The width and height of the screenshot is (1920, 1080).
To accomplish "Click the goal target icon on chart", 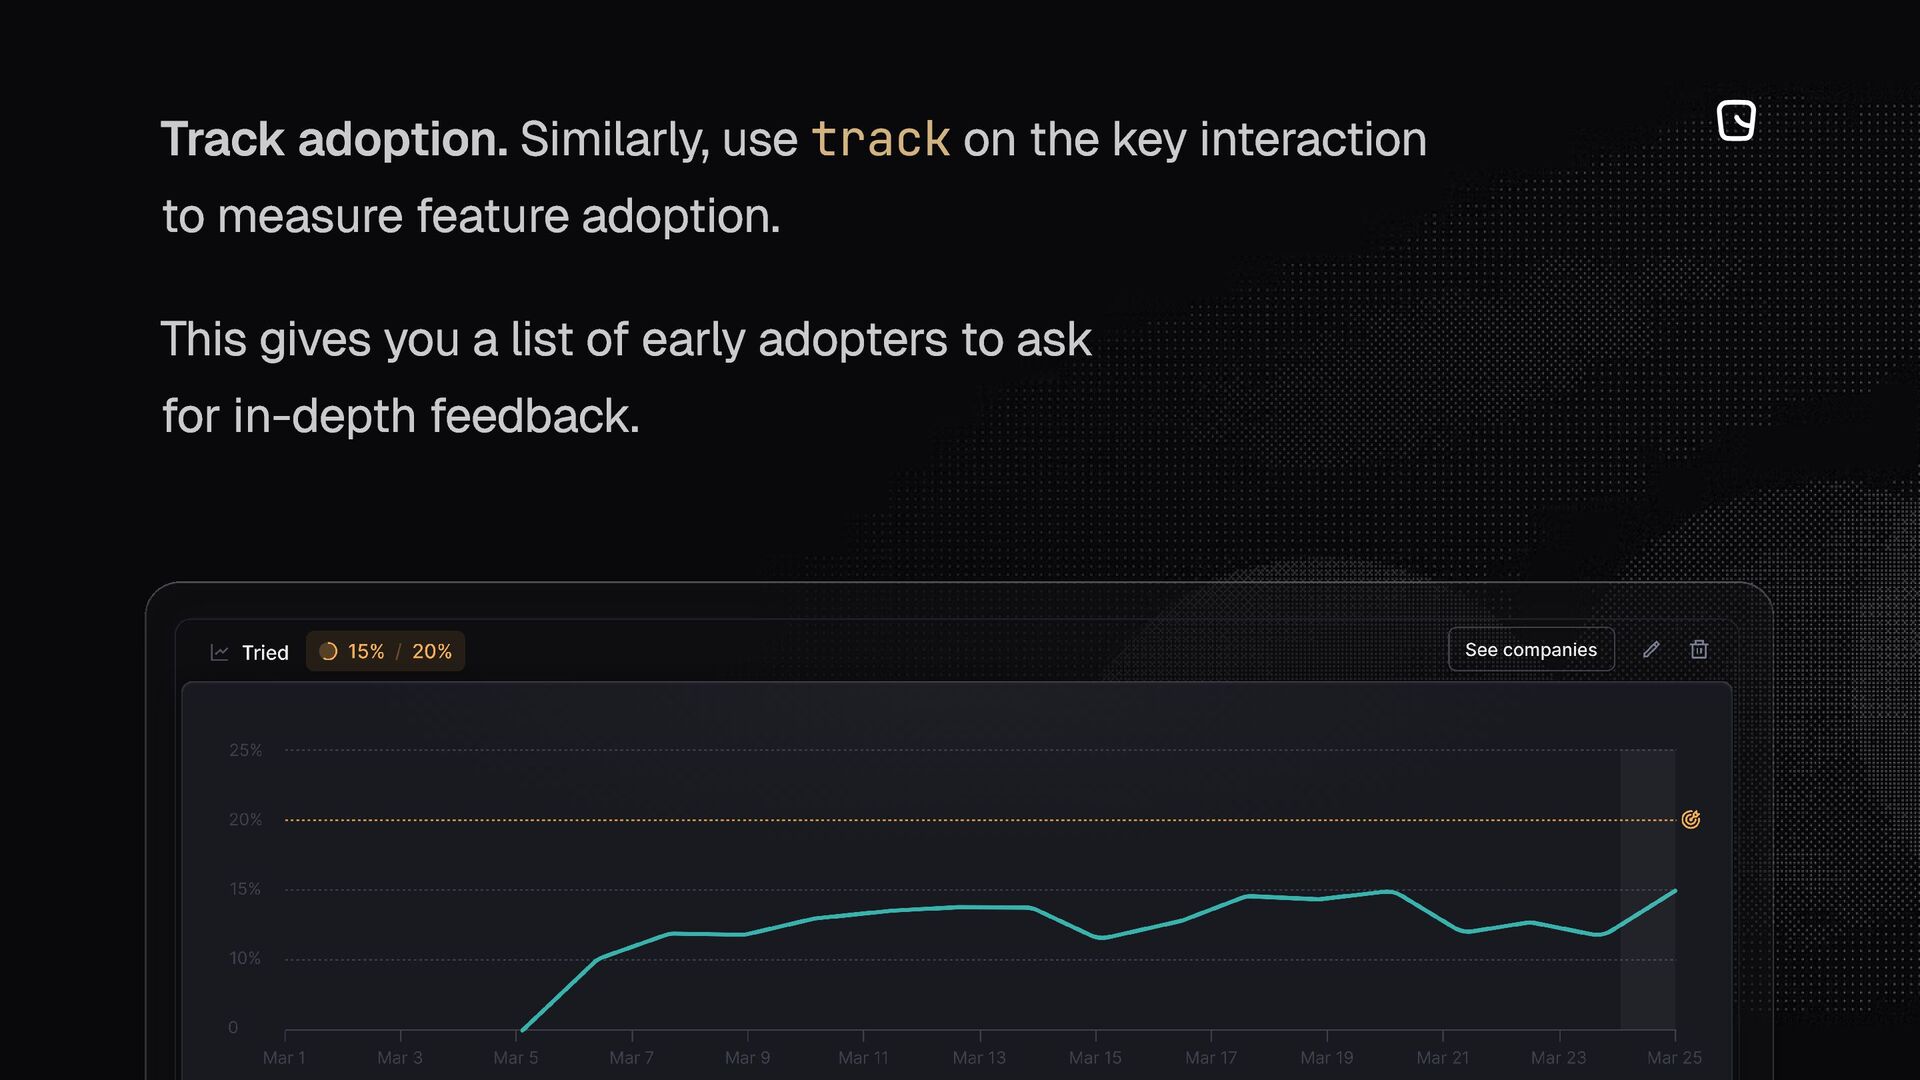I will [1691, 820].
